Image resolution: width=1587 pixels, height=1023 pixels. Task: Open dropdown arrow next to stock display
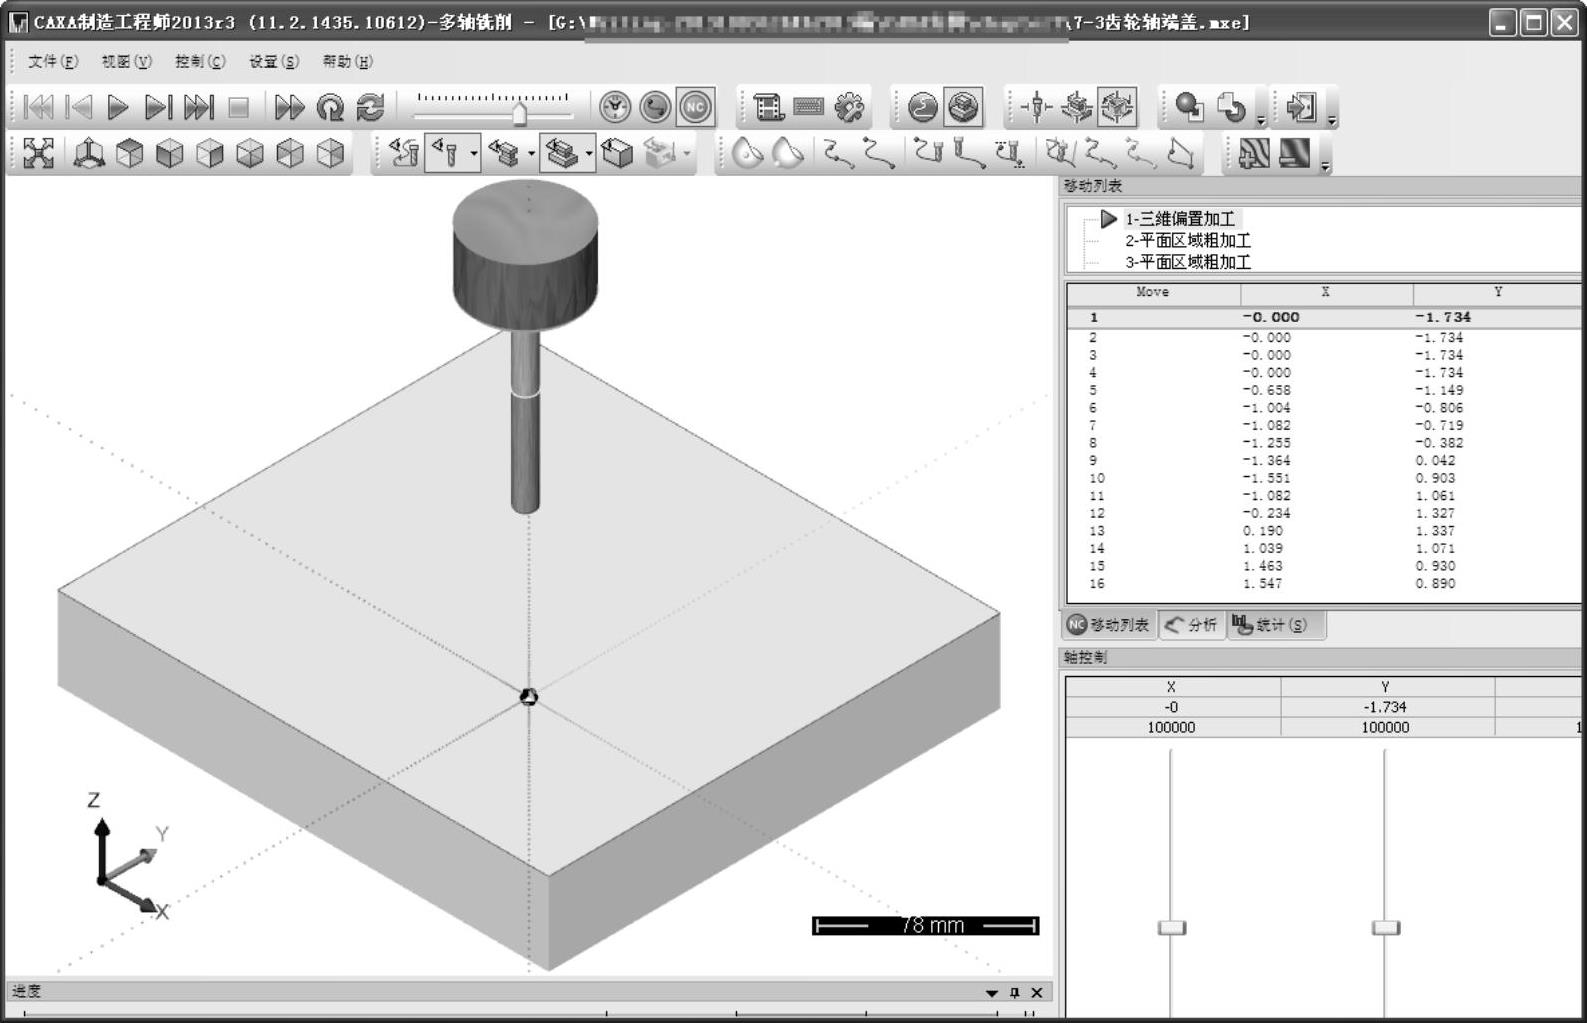pyautogui.click(x=589, y=154)
